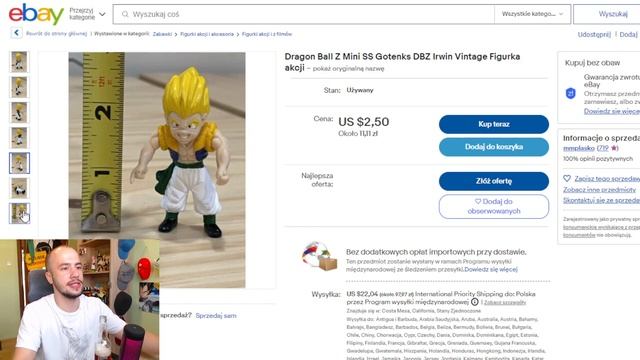640x360 pixels.
Task: Click the Złóż ofertę button
Action: (x=494, y=181)
